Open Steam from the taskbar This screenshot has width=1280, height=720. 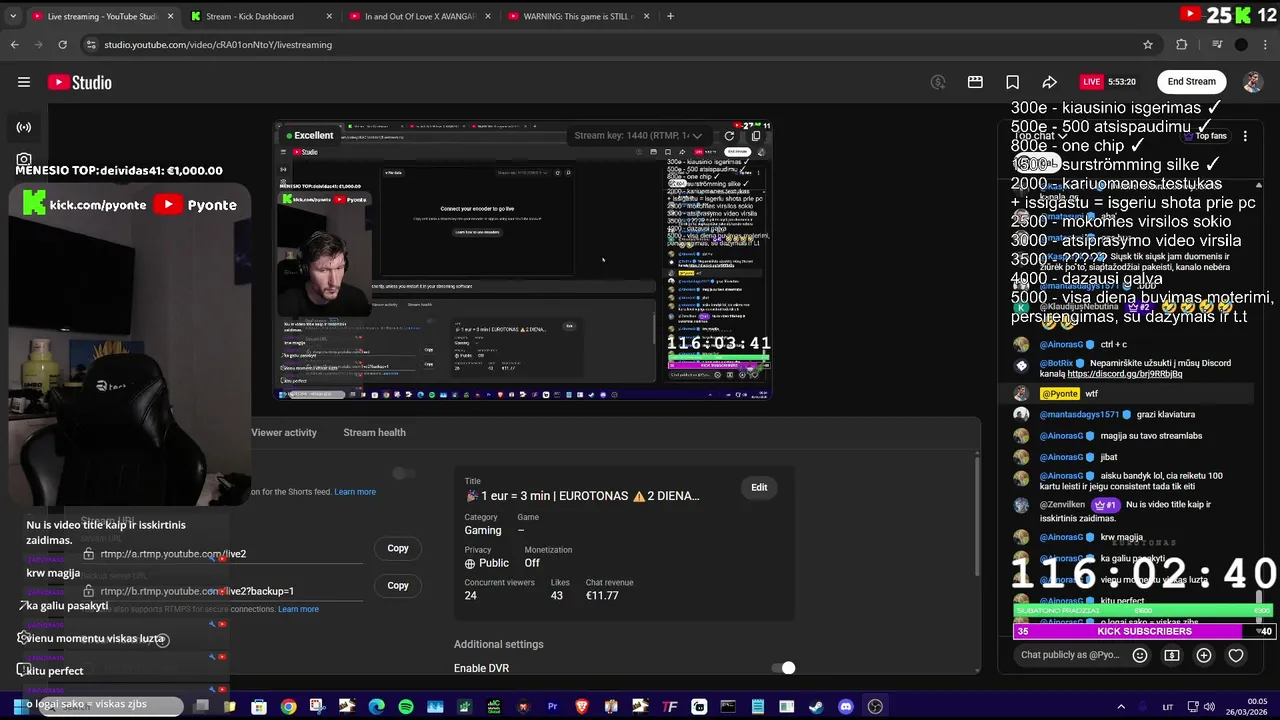[x=816, y=707]
